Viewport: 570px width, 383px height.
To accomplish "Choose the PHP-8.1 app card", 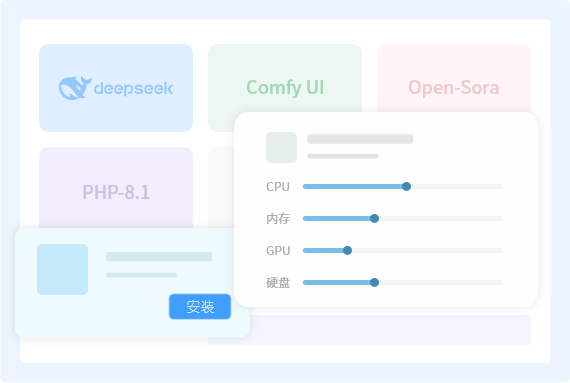I will tap(116, 188).
